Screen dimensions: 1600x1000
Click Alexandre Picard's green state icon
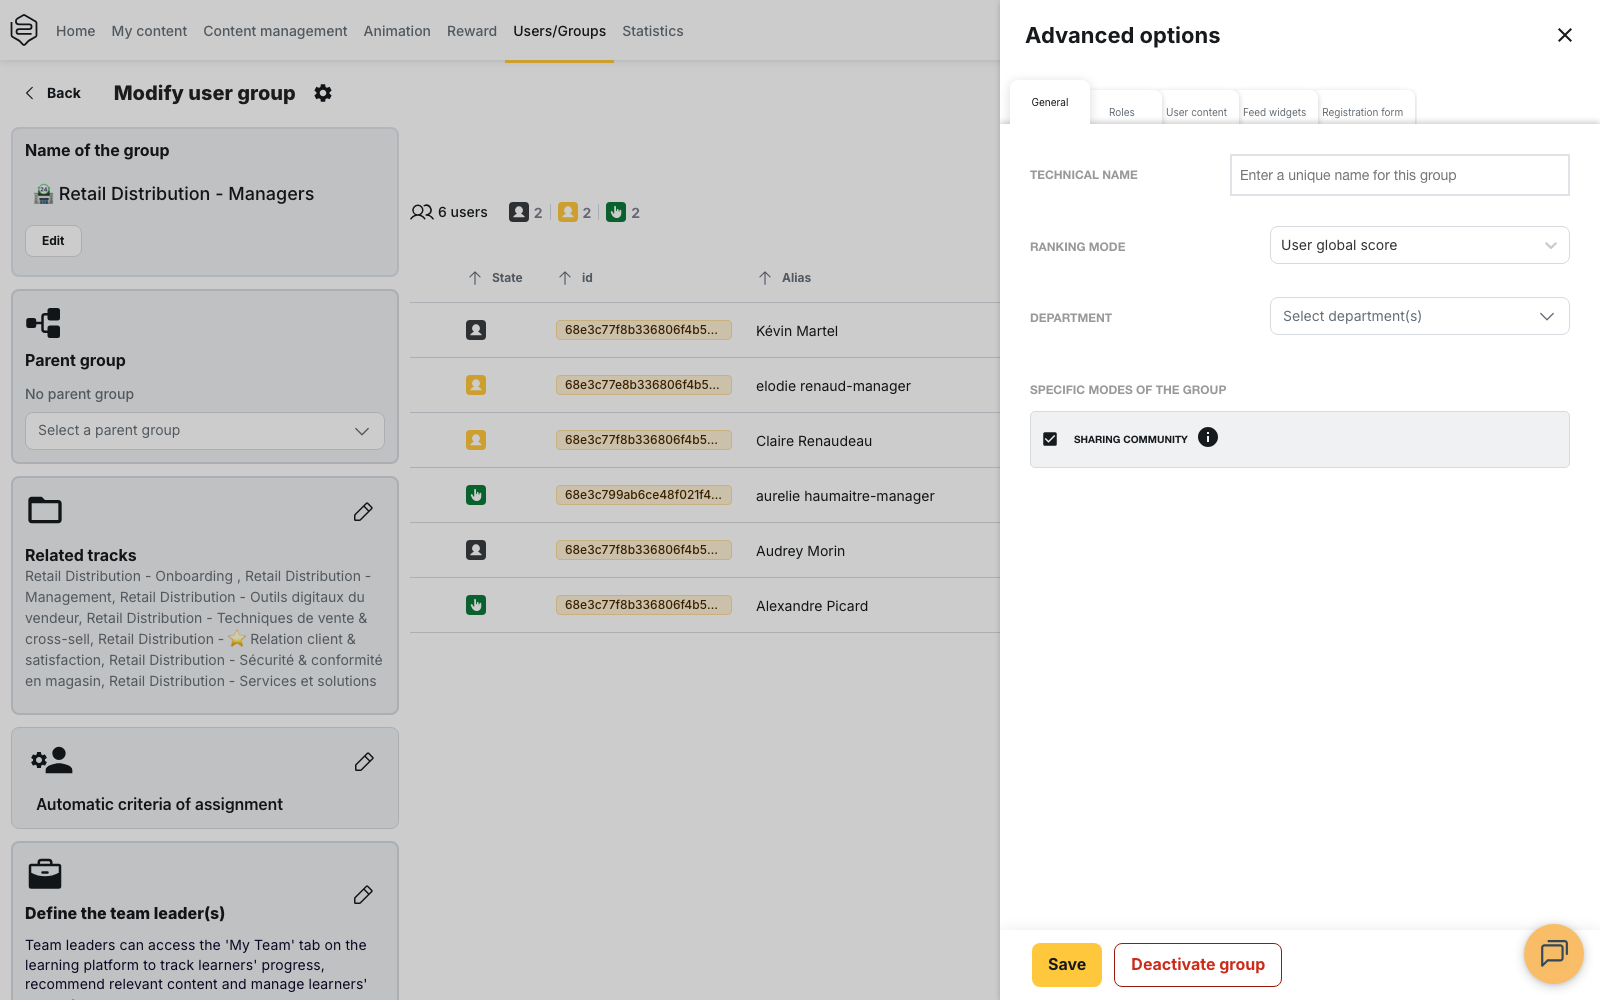(x=476, y=605)
